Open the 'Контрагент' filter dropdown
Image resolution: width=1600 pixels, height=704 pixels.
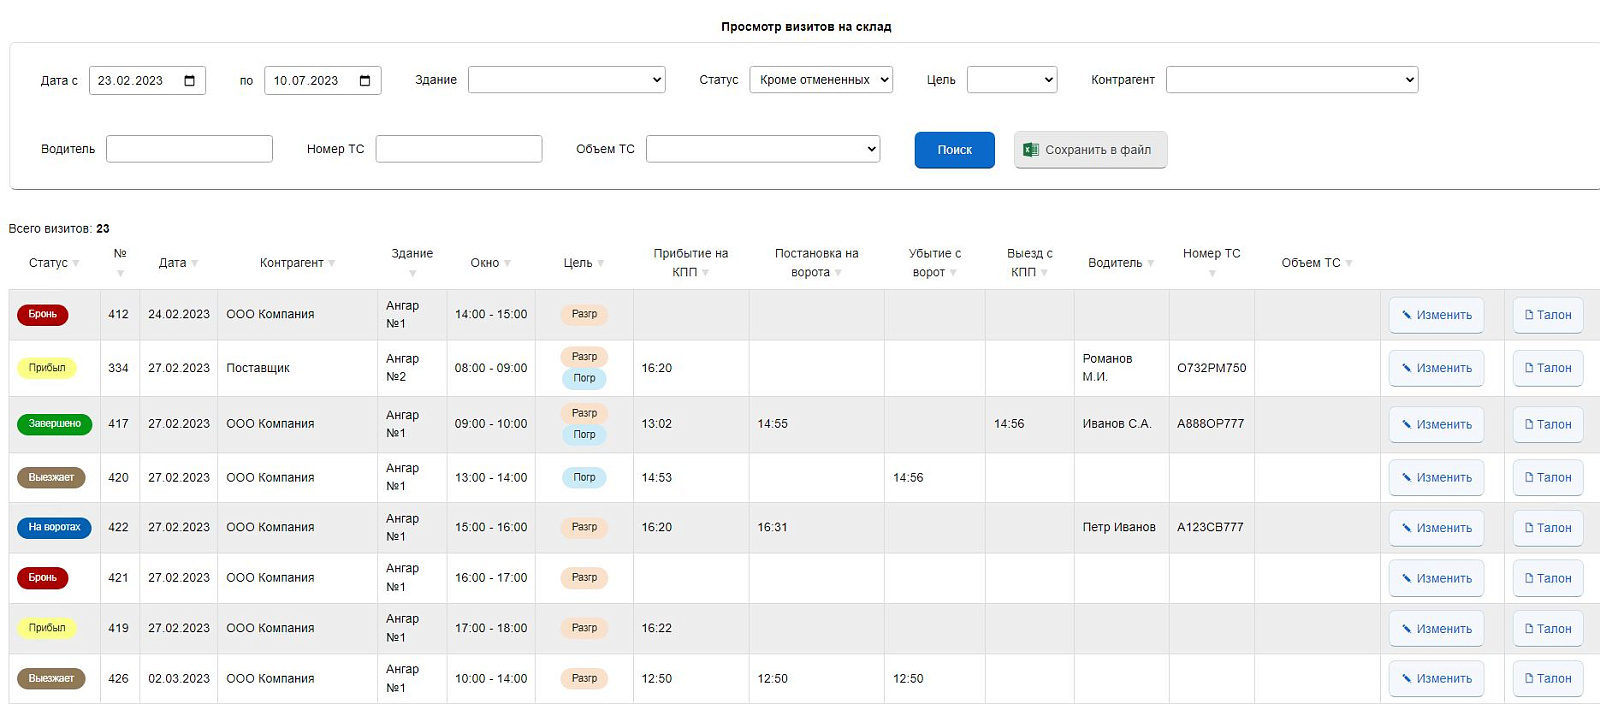1292,80
